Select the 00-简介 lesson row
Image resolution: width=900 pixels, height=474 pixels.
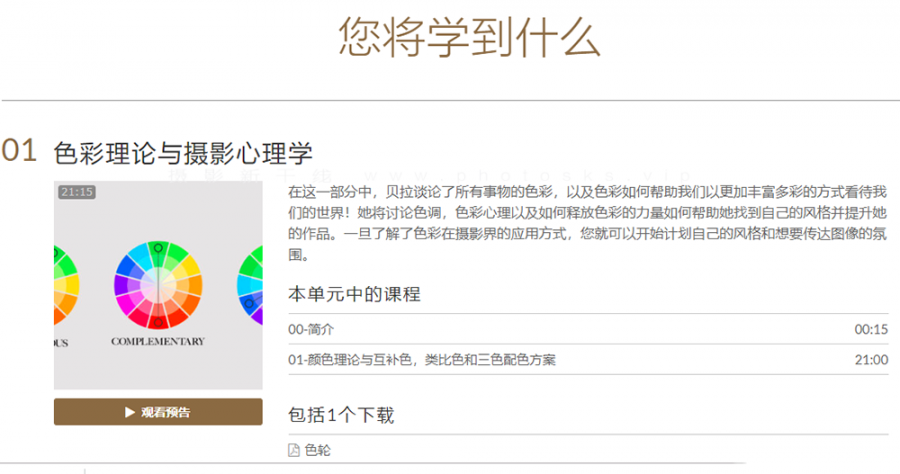click(x=588, y=329)
